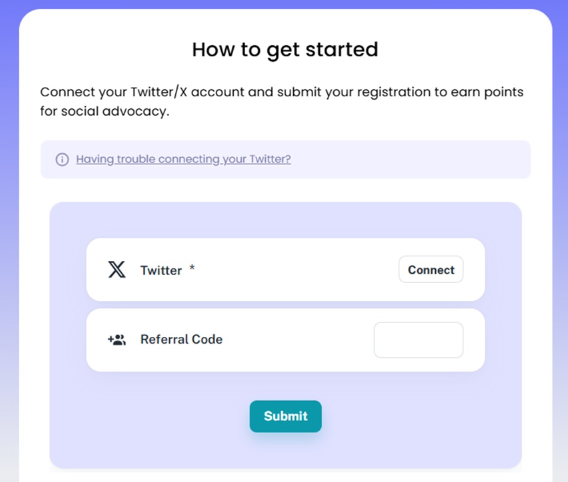Click the Twitter field label

tap(161, 270)
